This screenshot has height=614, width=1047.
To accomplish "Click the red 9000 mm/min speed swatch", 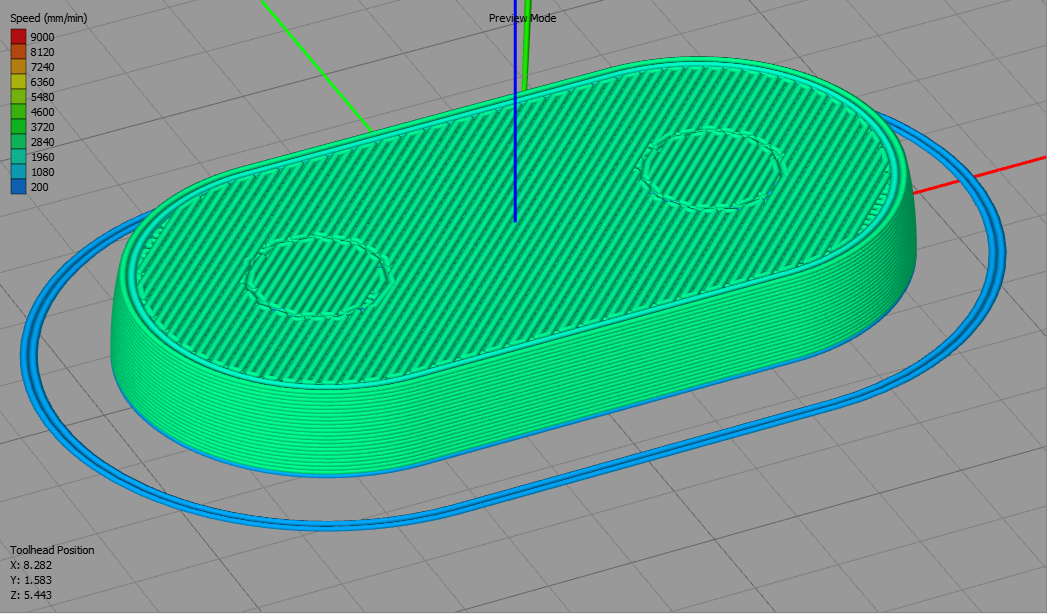I will point(18,35).
